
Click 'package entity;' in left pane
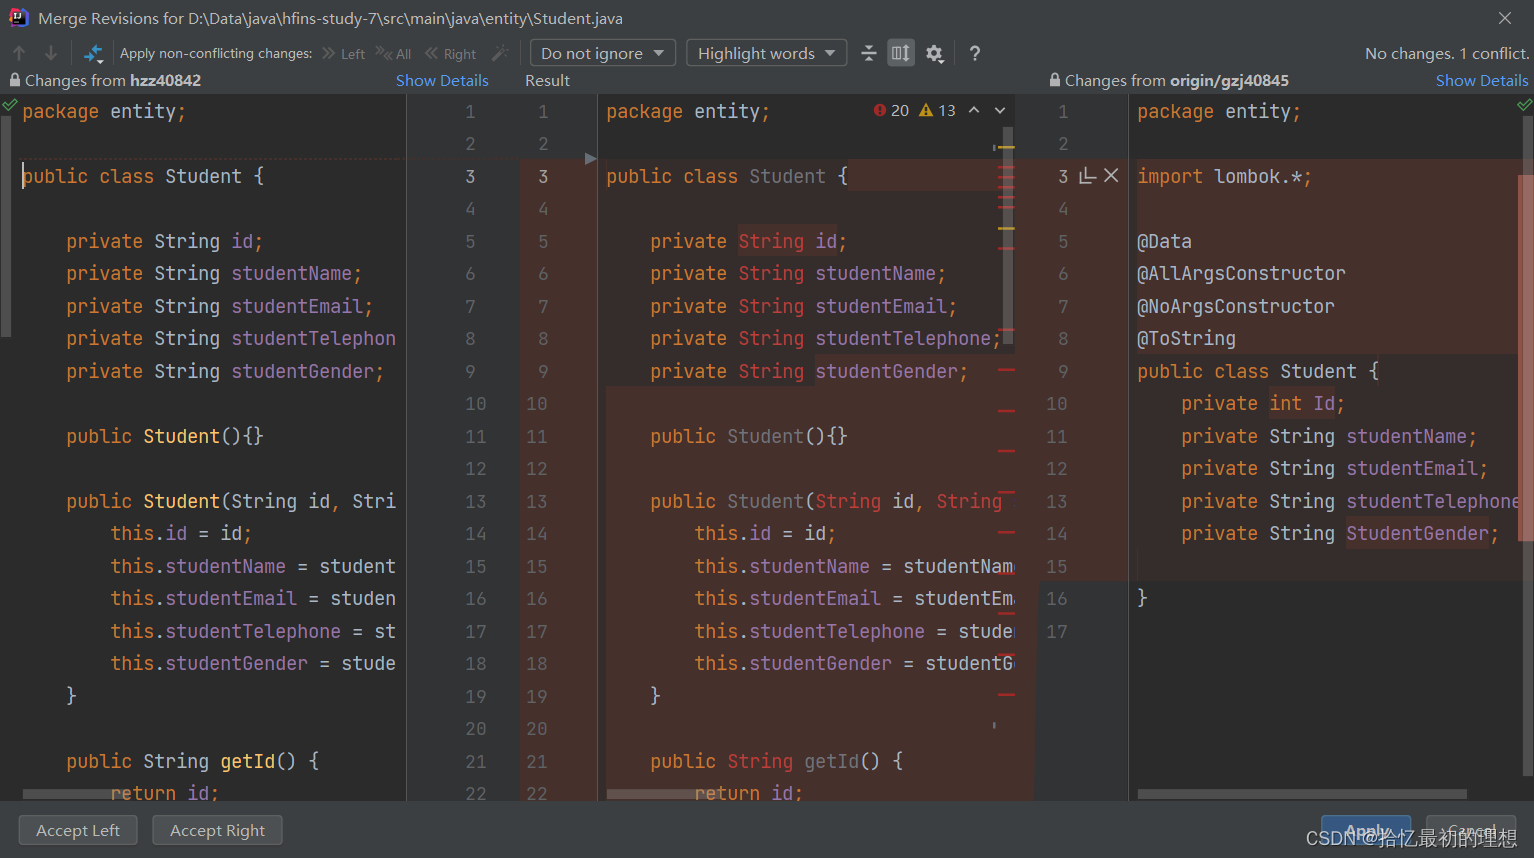(104, 111)
